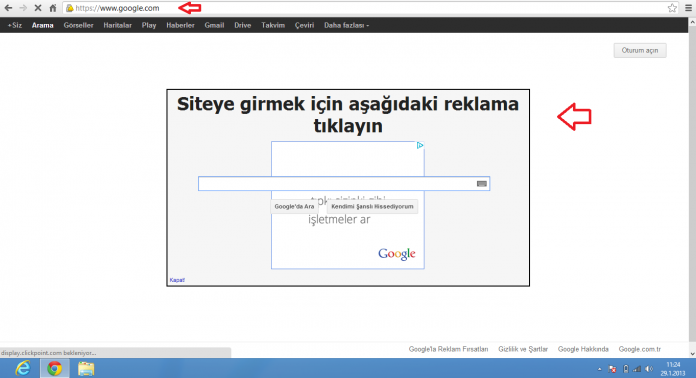Click the işletmeler ar ad text
696x378 pixels.
click(x=339, y=220)
